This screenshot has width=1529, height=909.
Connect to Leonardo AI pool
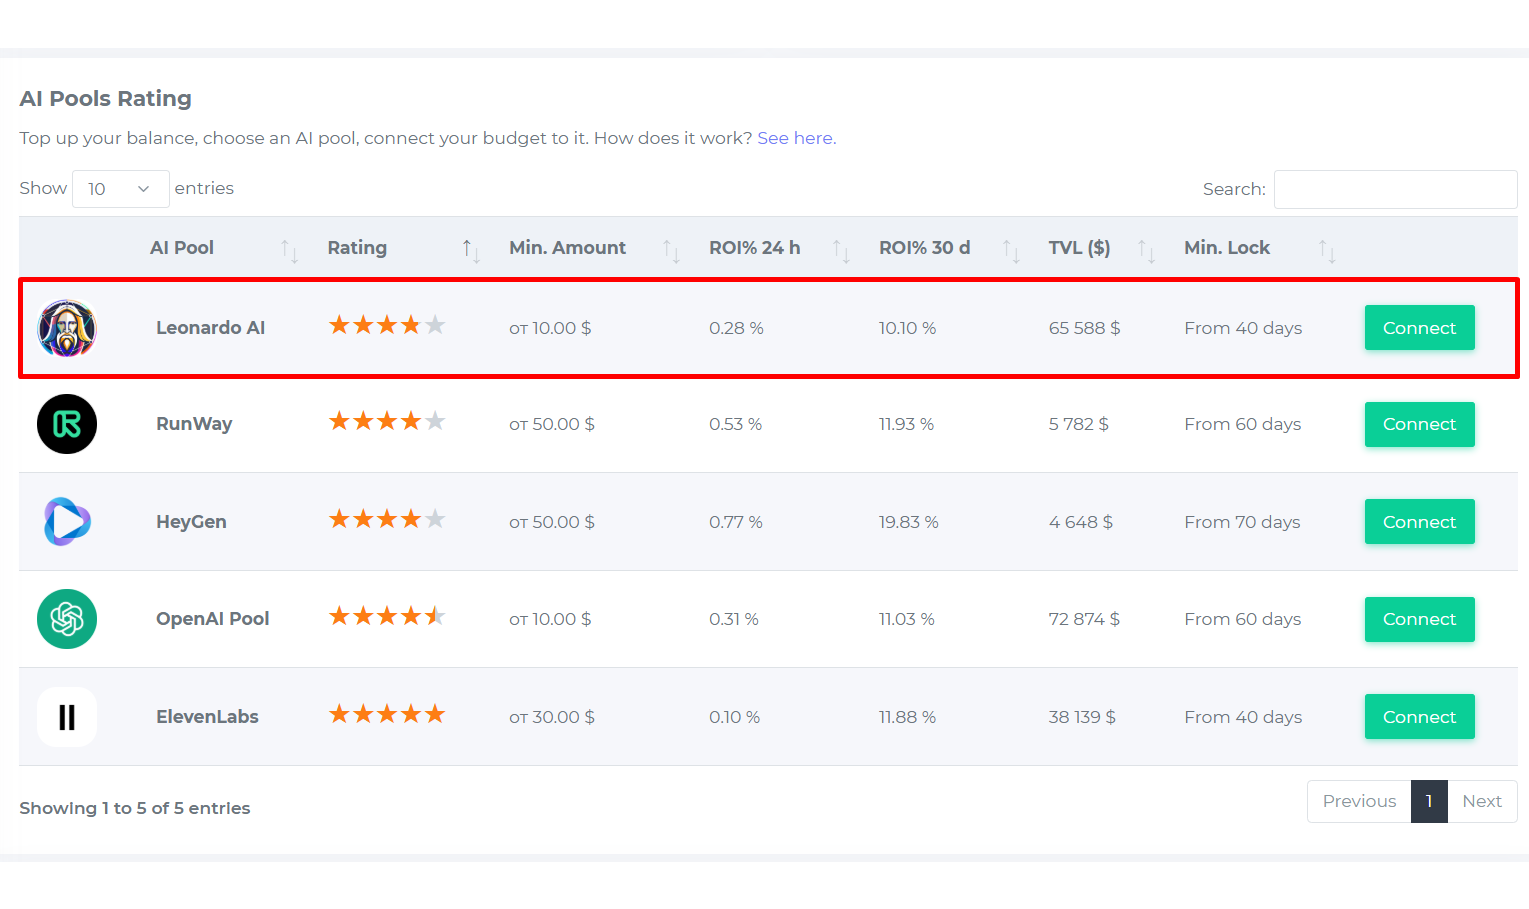(1419, 328)
